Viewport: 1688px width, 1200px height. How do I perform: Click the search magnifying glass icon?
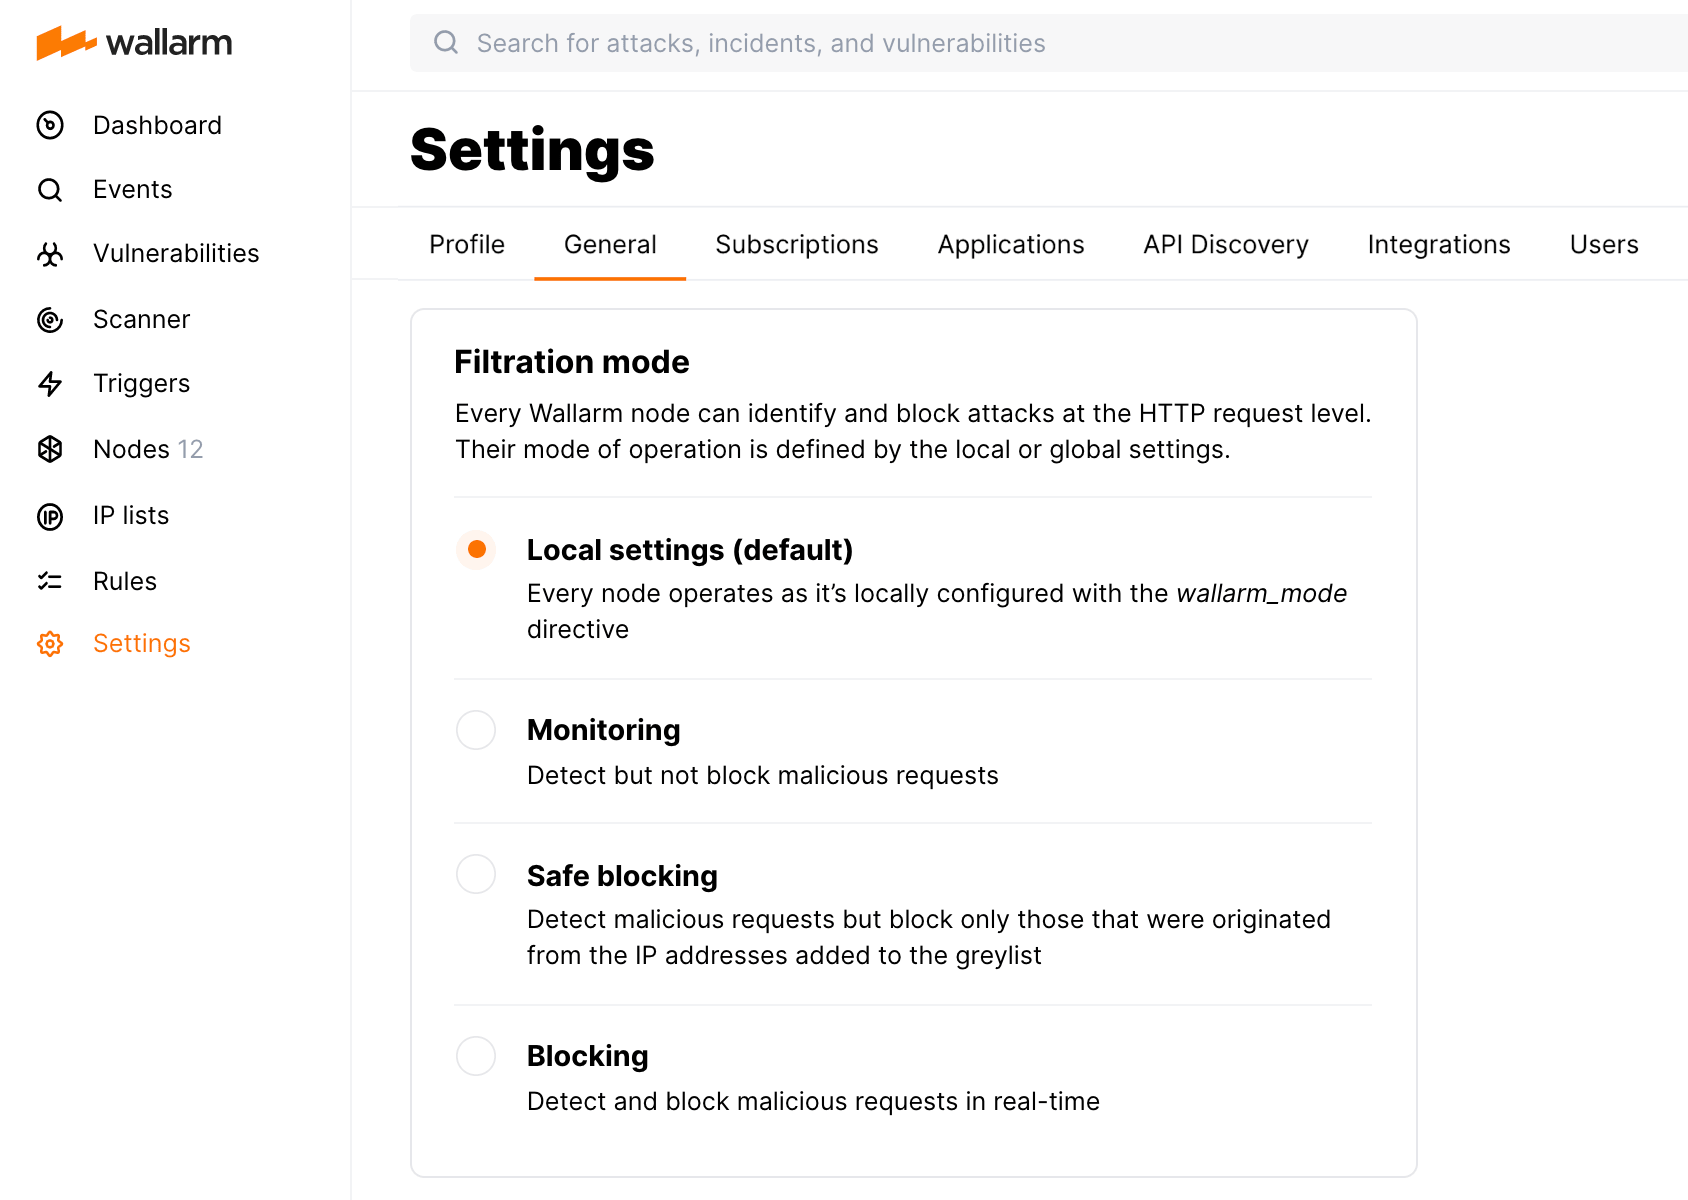(x=445, y=42)
